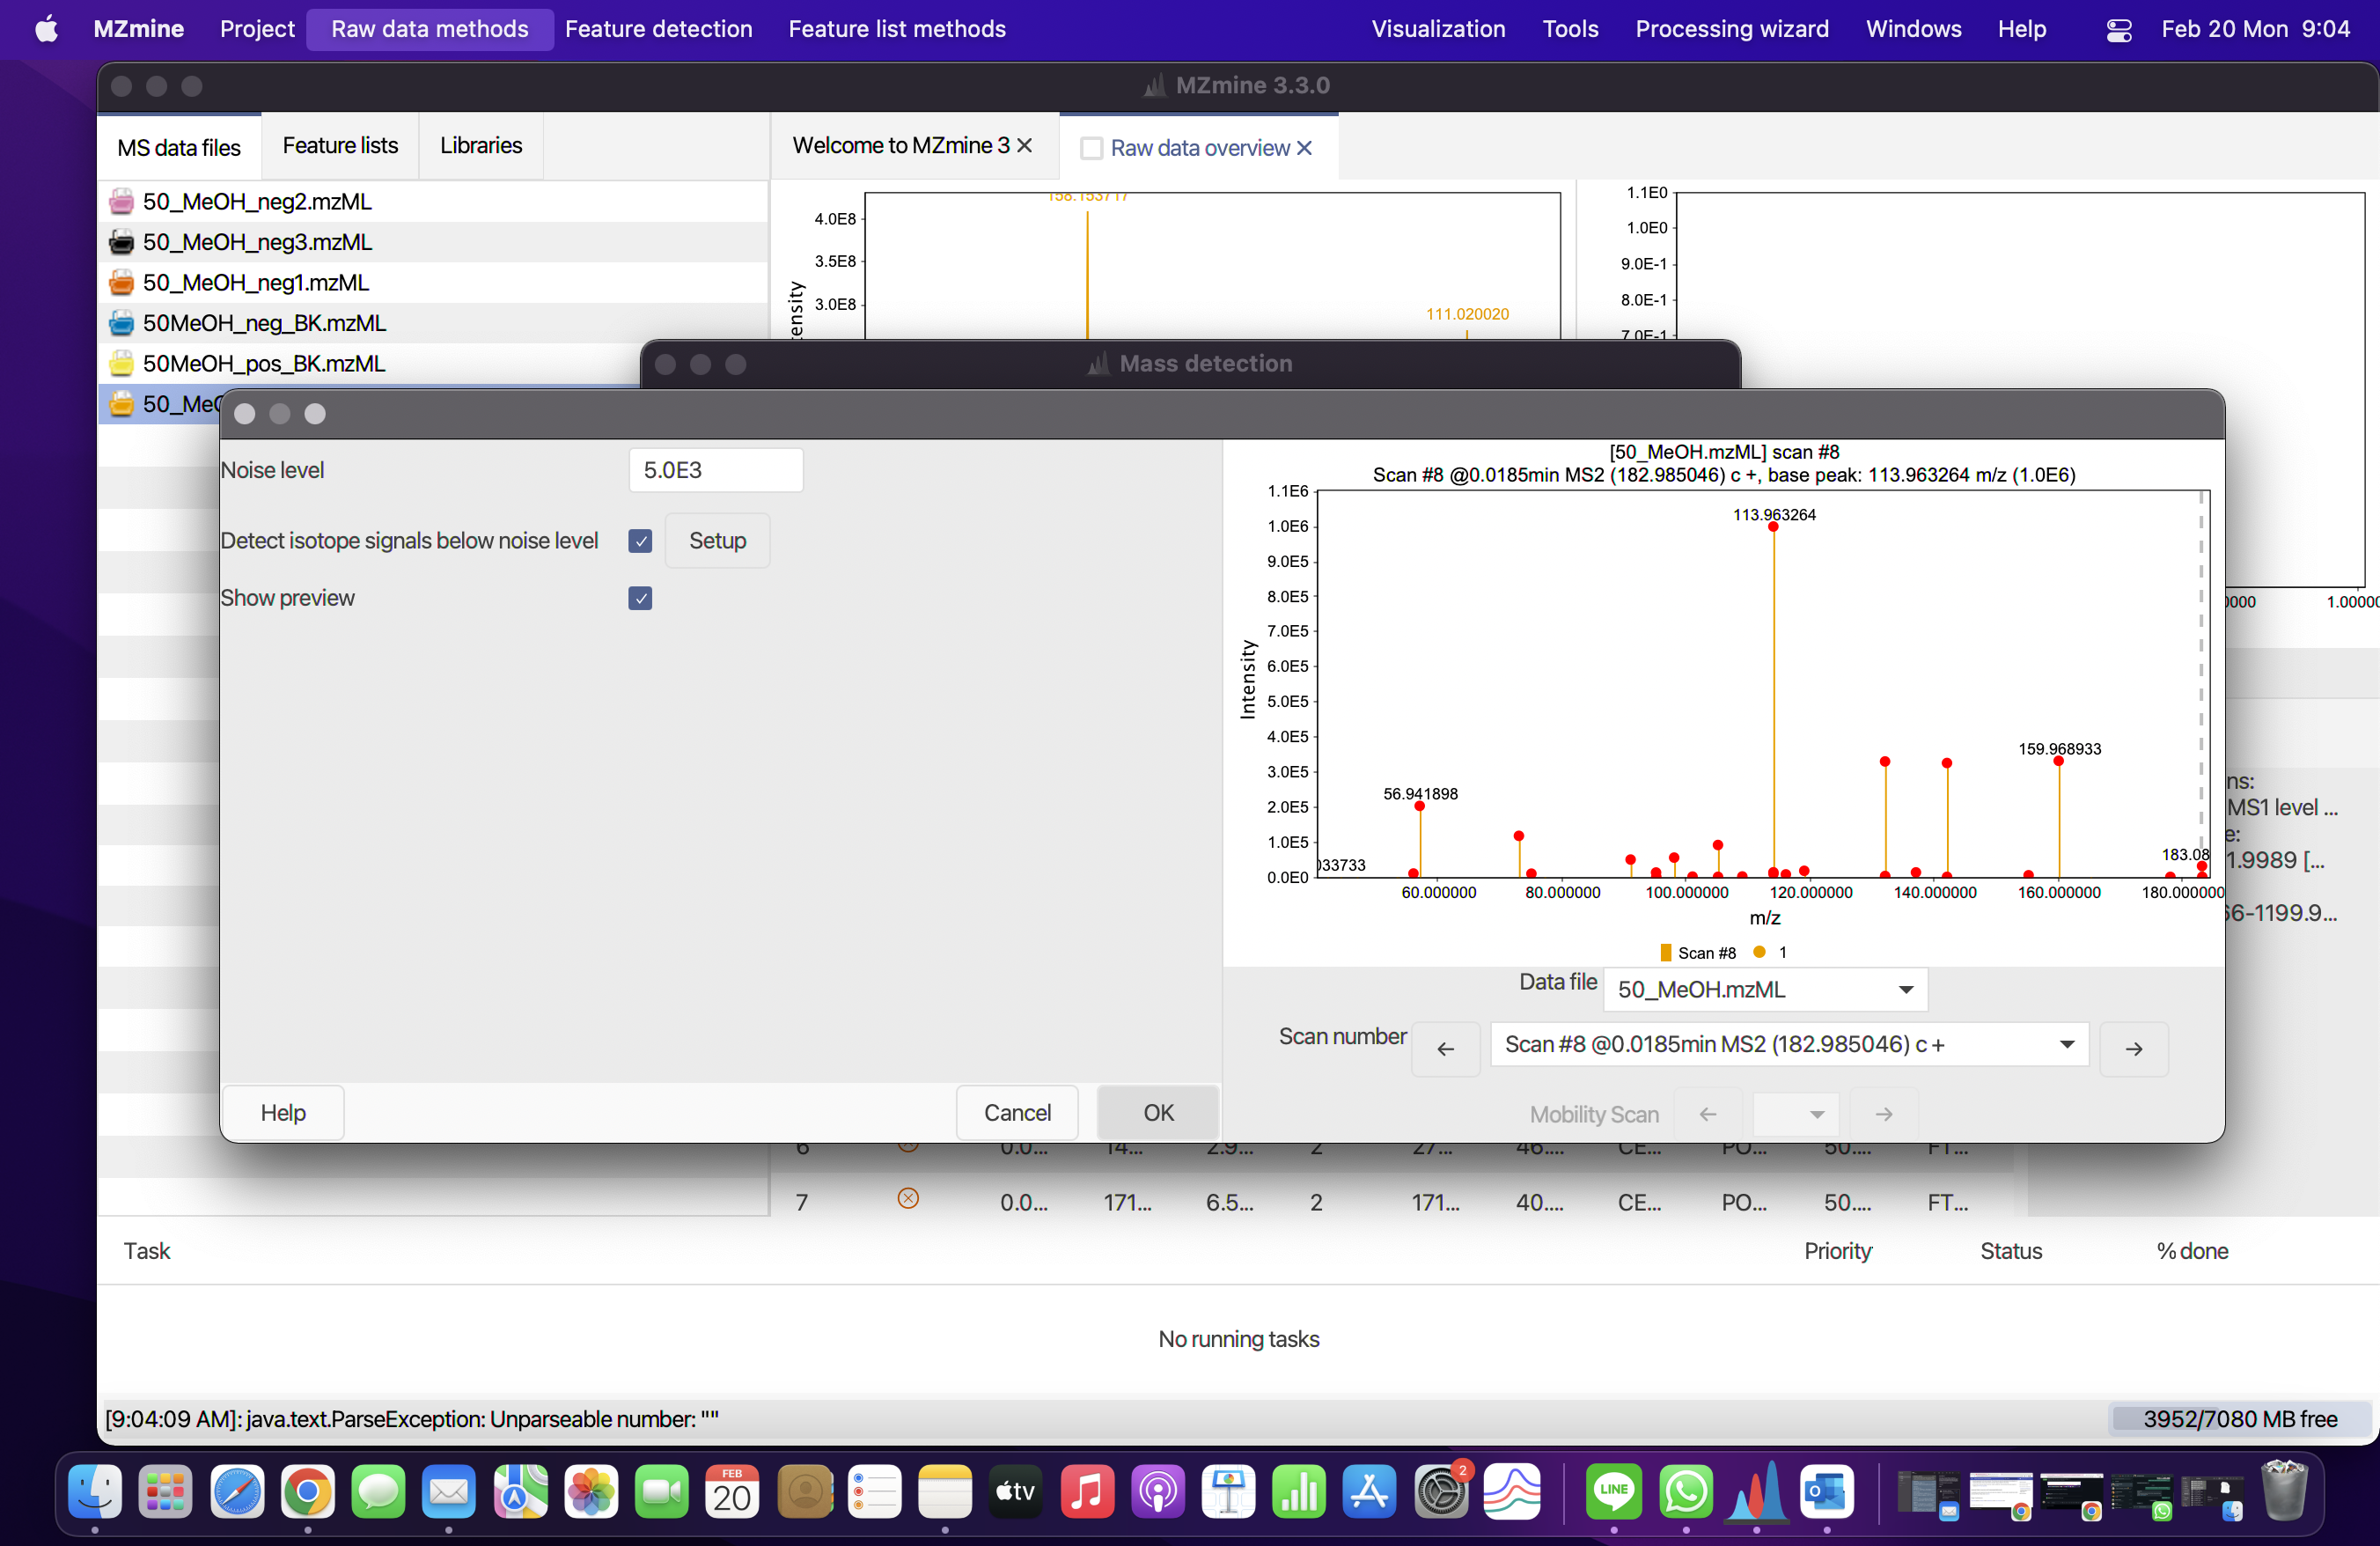
Task: Disable Detect isotope signals below noise level
Action: [x=640, y=541]
